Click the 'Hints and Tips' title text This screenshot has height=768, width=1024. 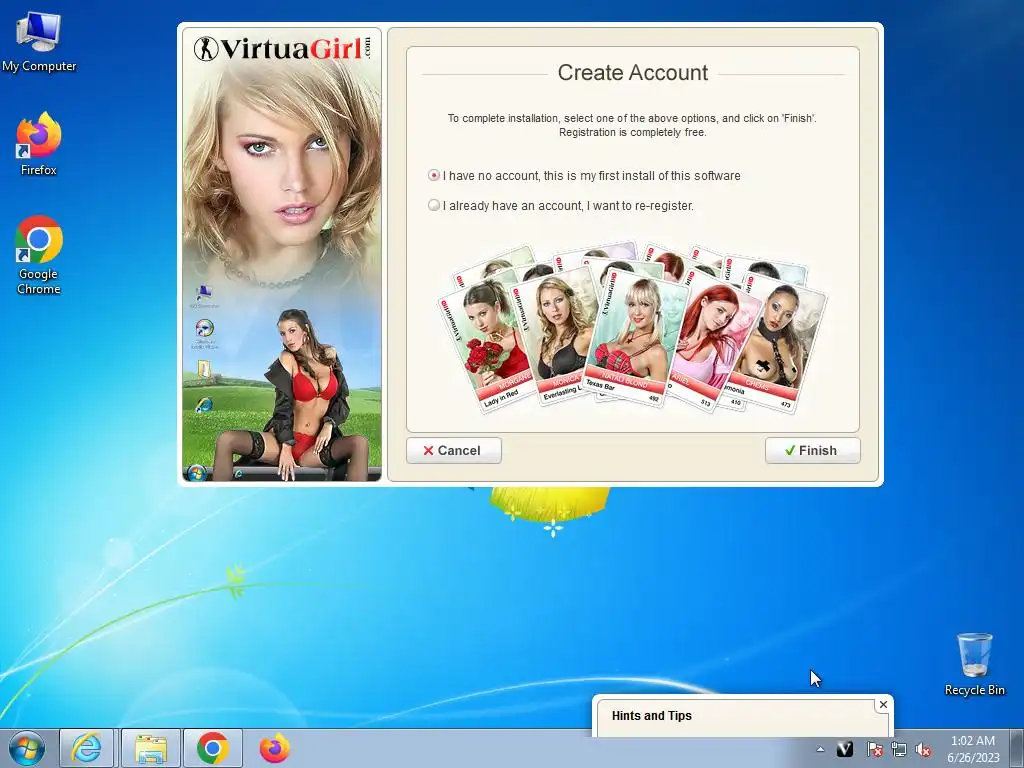(651, 716)
